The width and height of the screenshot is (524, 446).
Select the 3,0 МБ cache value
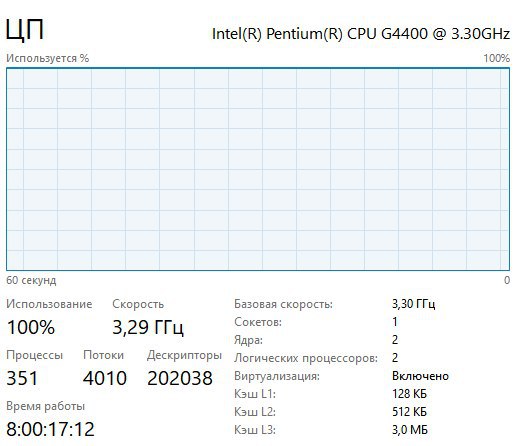coord(410,430)
